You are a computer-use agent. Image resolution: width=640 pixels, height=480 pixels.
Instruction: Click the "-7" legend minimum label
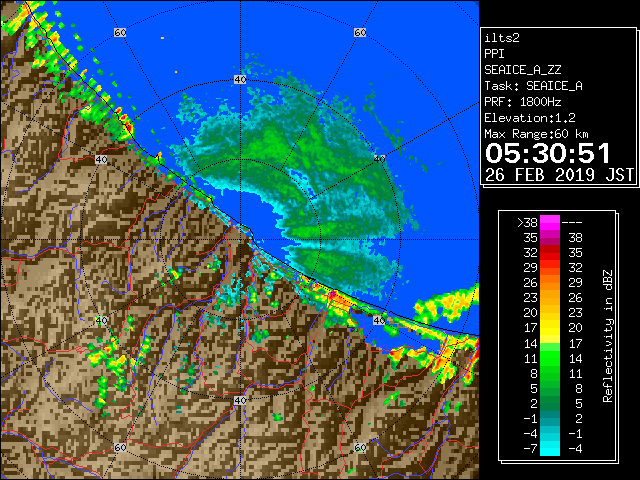click(530, 449)
